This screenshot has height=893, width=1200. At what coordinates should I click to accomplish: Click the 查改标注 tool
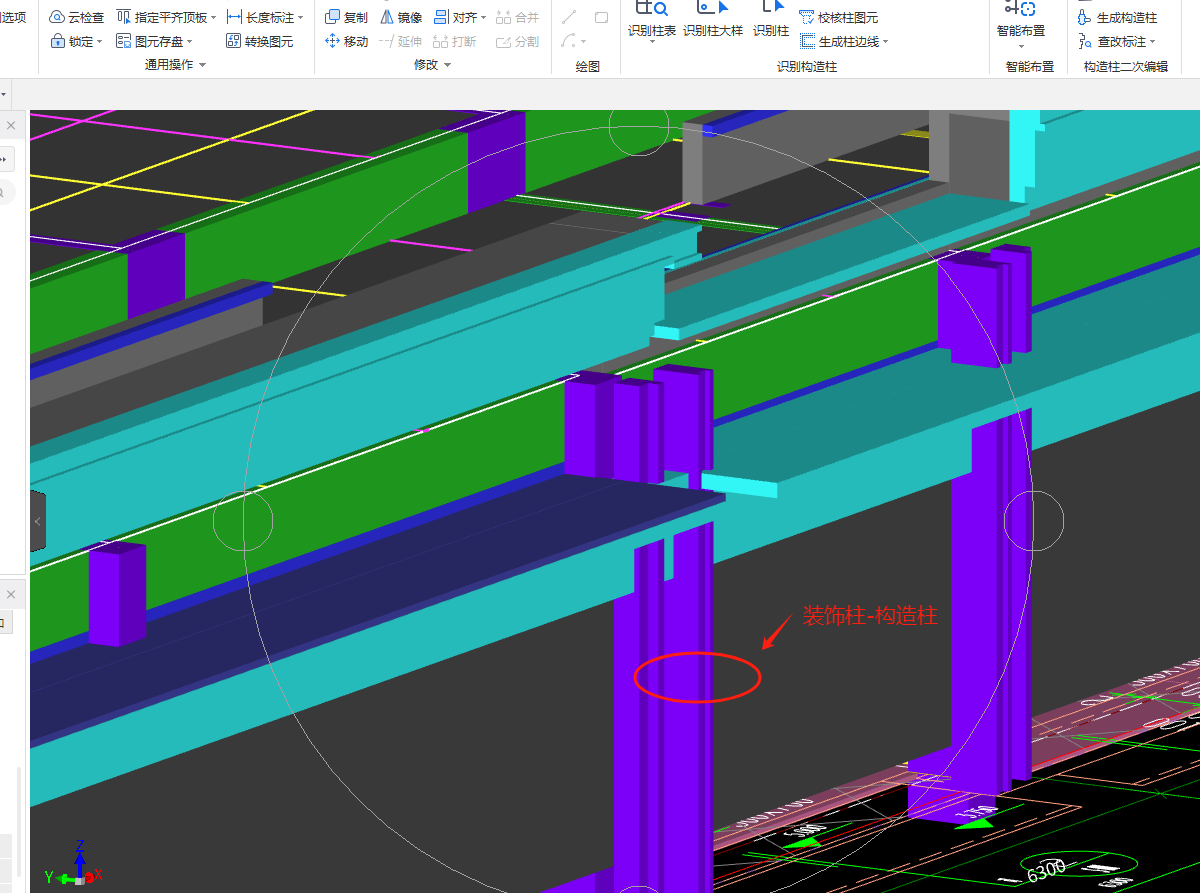[x=1111, y=41]
